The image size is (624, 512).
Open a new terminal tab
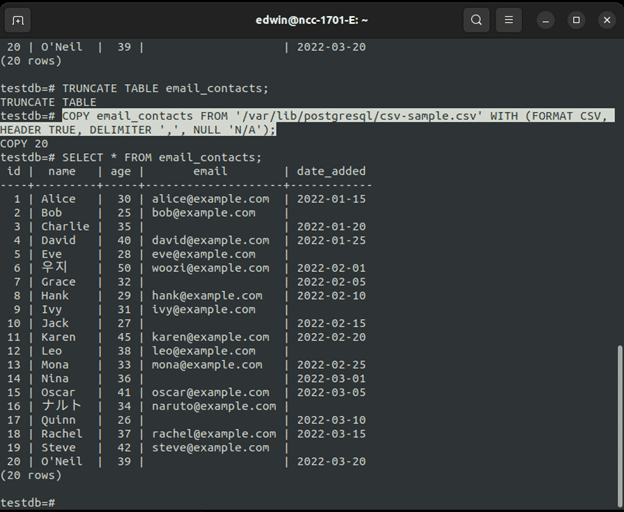coord(19,20)
